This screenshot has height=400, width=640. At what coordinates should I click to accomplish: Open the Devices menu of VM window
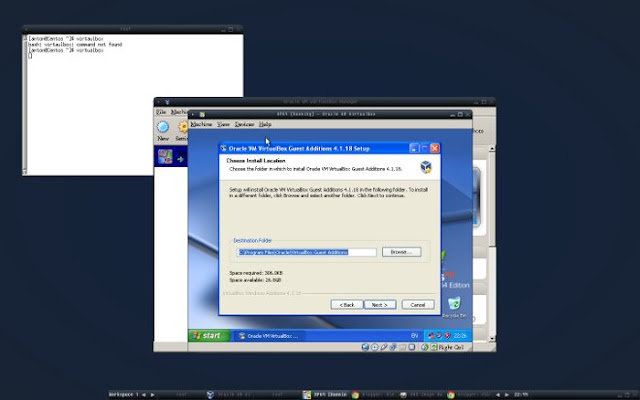coord(244,124)
